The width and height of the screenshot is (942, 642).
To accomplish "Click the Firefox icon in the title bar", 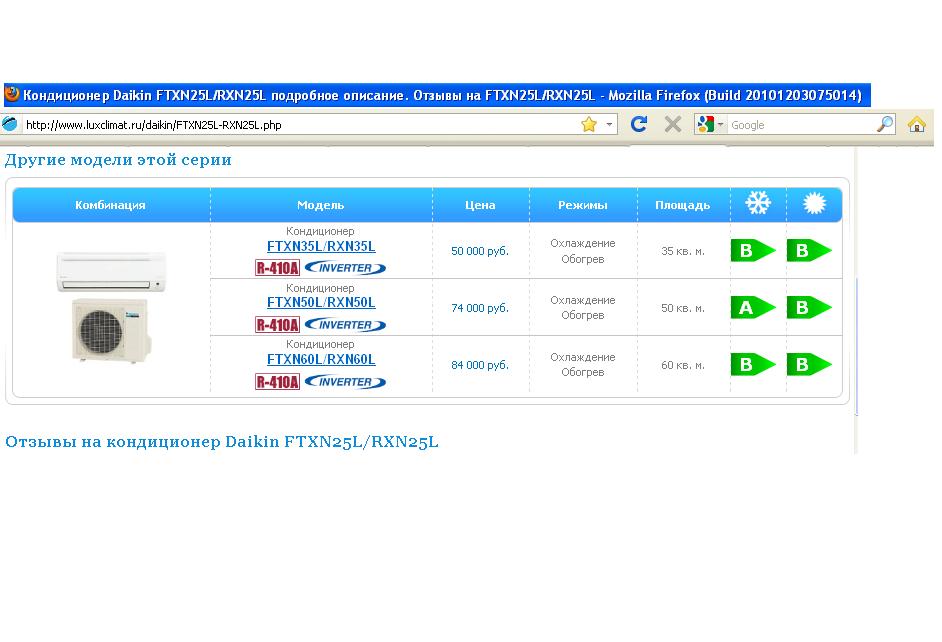I will (12, 94).
